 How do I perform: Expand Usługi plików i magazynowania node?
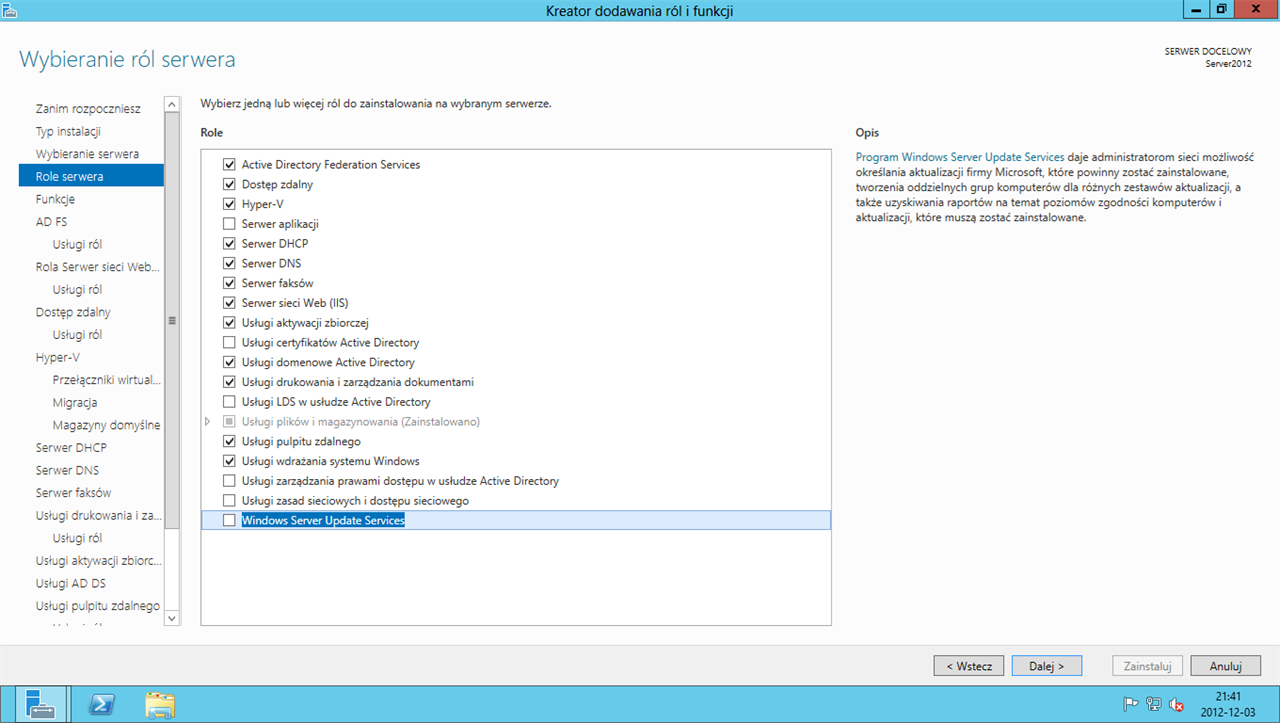point(208,422)
